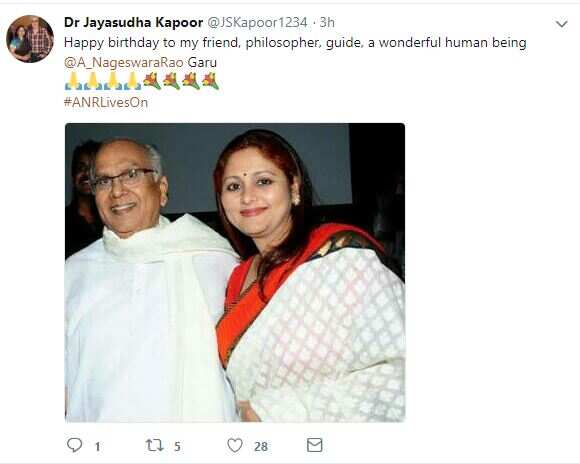Like the tweet with the heart icon
Viewport: 580px width, 464px height.
(235, 445)
